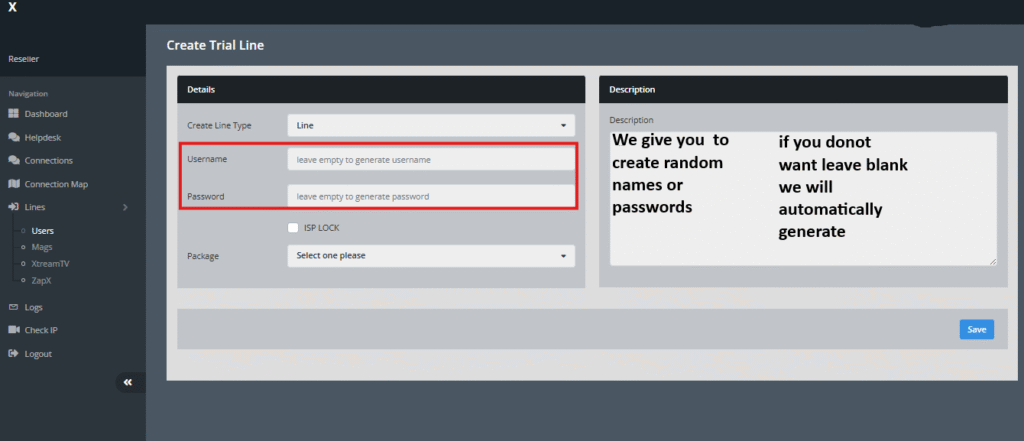Click the Connection Map icon

pos(14,184)
